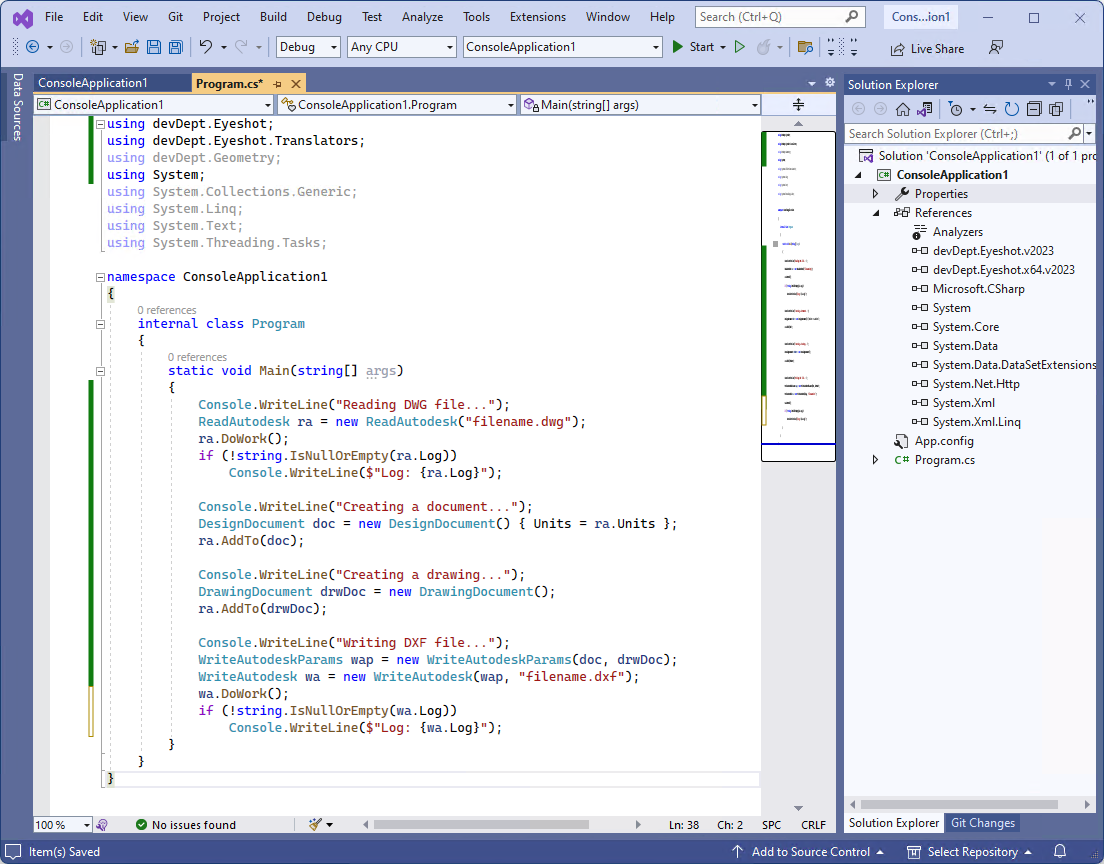Click the Live Share button
Screen dimensions: 1104x864
click(x=927, y=48)
